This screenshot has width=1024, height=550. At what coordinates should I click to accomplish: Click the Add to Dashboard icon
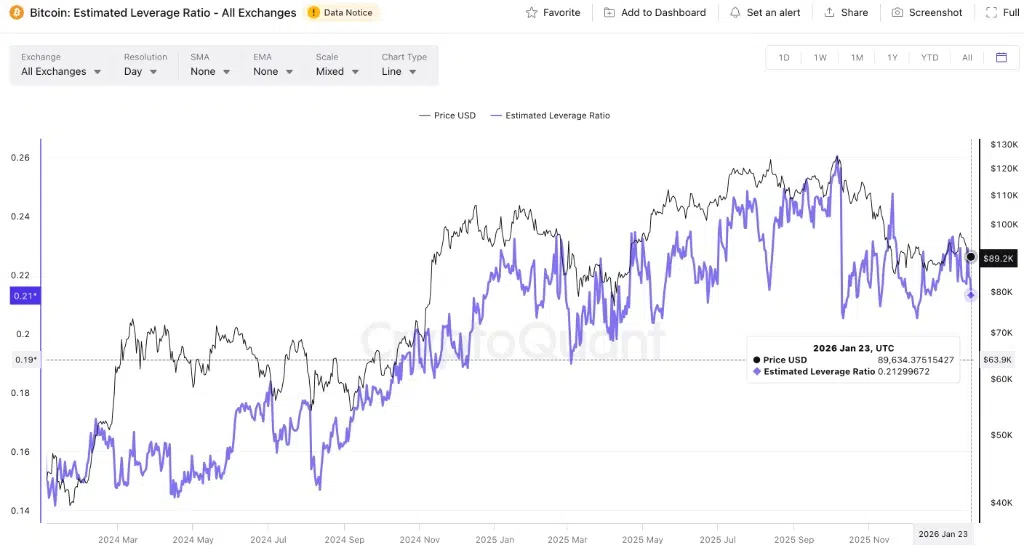610,13
